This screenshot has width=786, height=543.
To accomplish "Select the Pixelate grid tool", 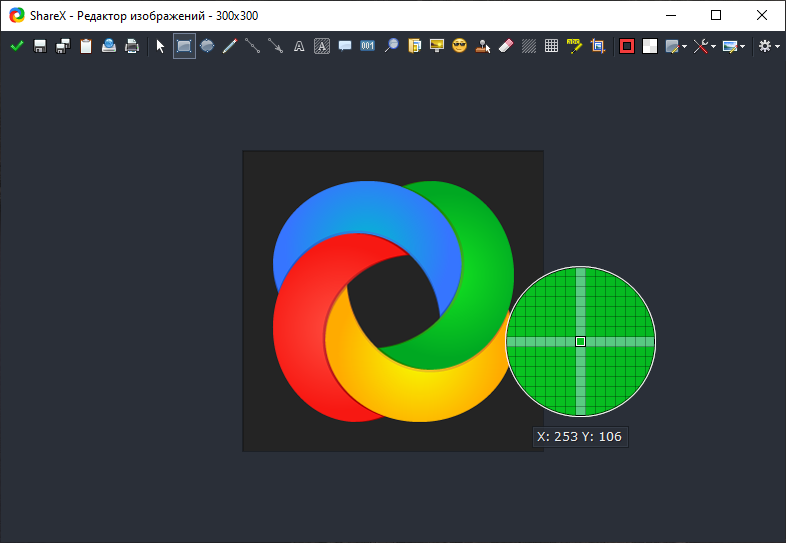I will [551, 46].
